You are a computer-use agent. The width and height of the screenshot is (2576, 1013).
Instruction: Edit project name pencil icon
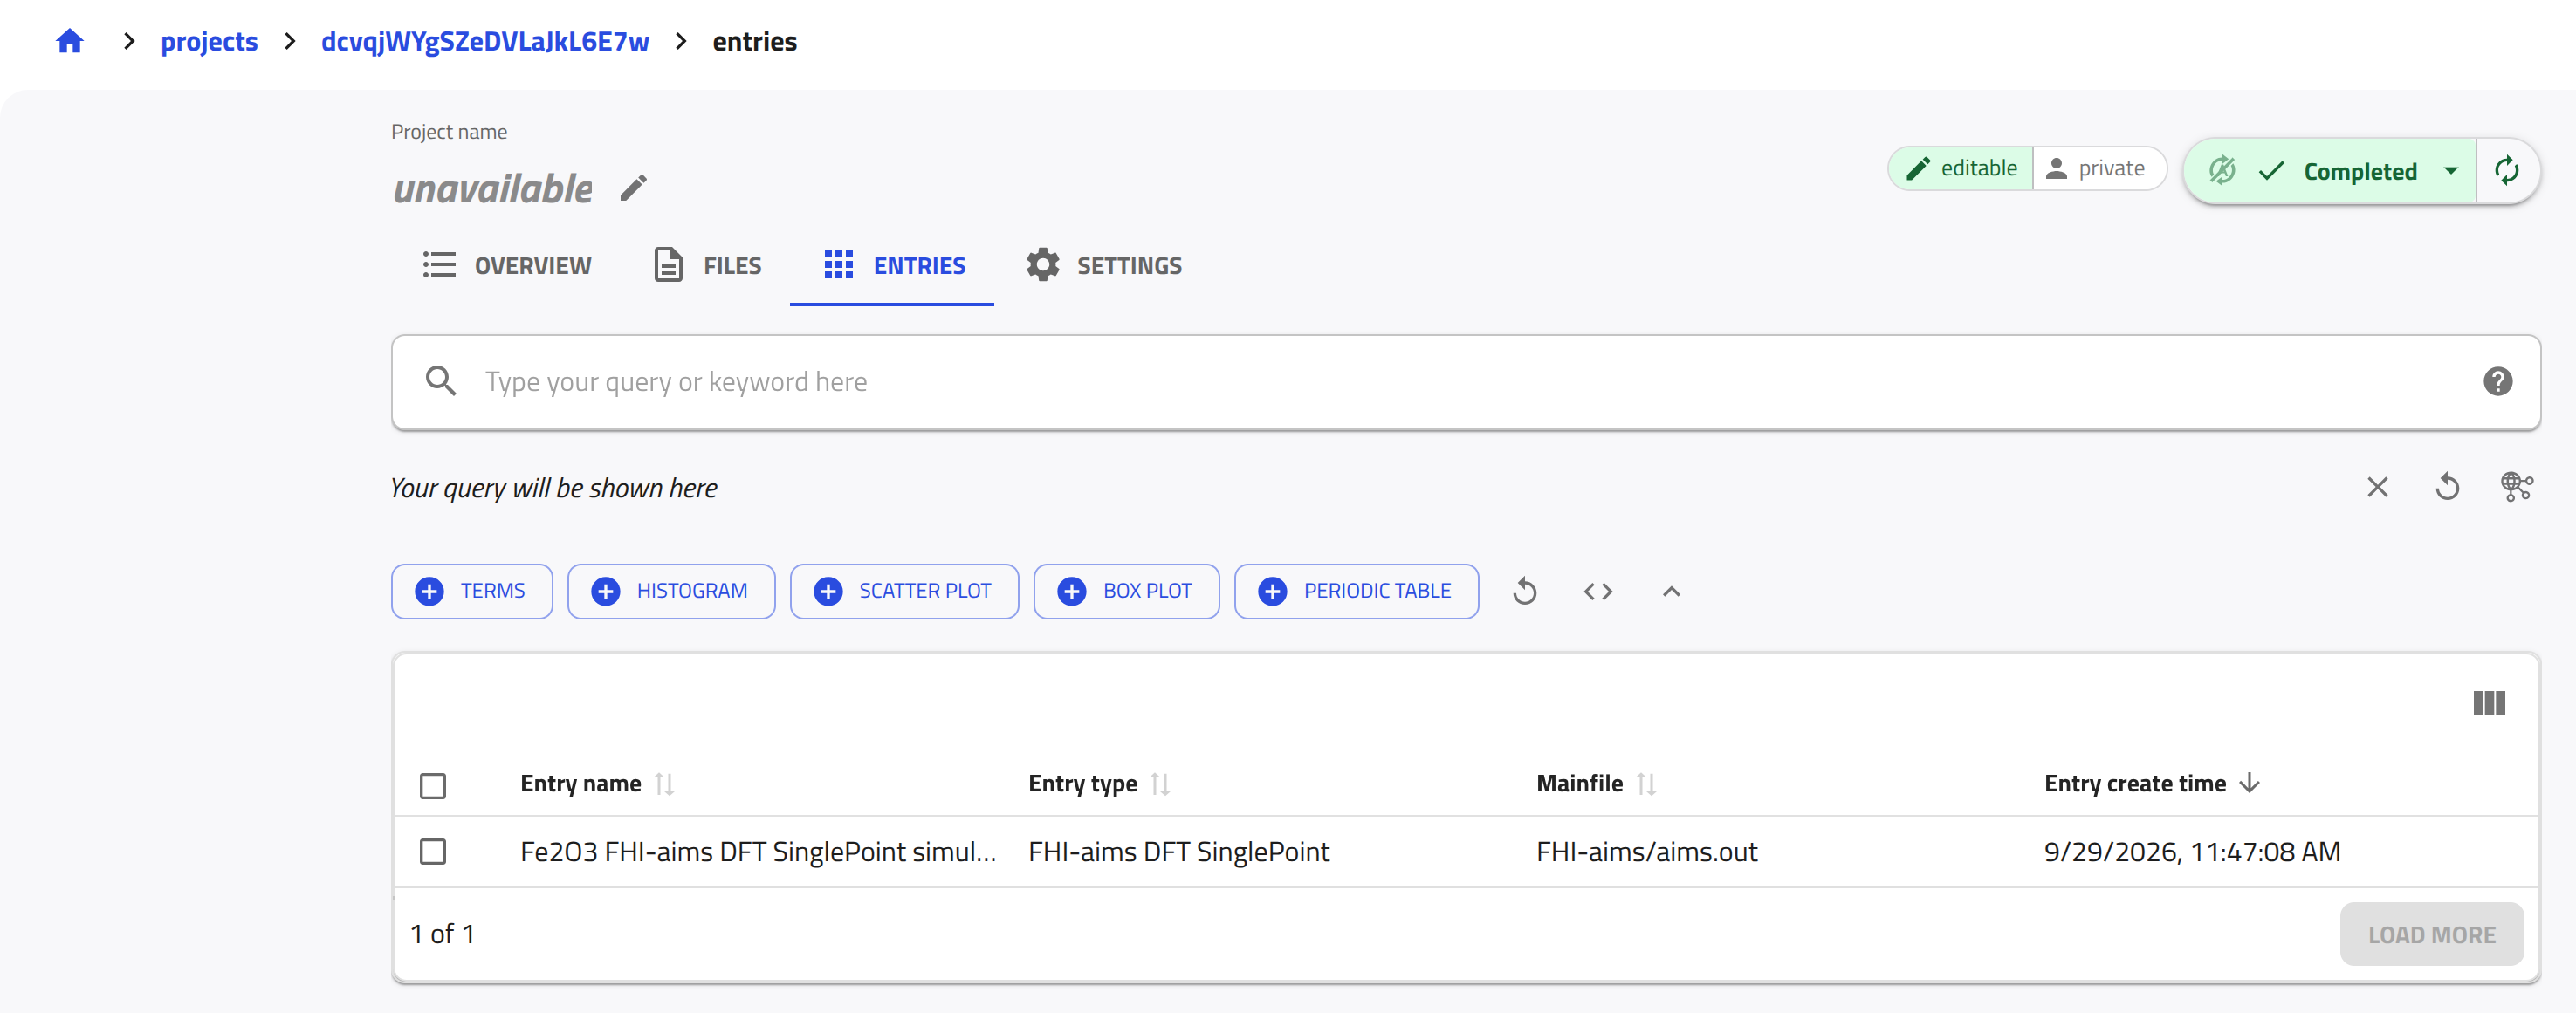633,188
